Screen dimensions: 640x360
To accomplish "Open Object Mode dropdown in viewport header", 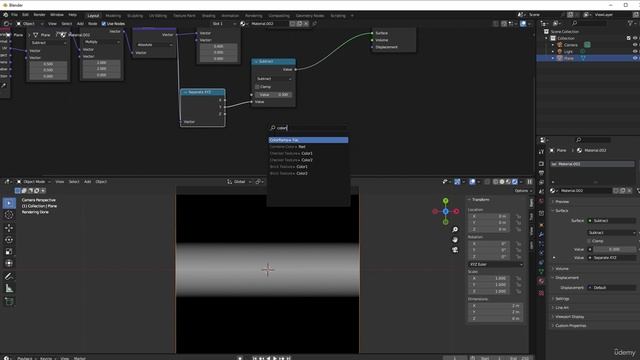I will coord(33,182).
